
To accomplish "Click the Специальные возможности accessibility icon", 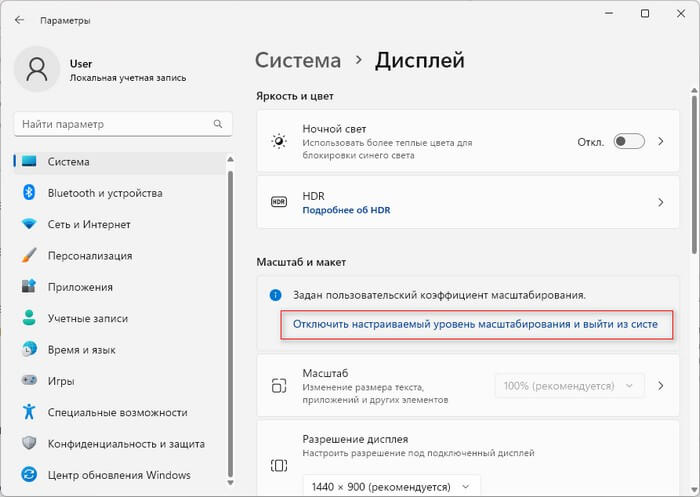I will [x=29, y=412].
